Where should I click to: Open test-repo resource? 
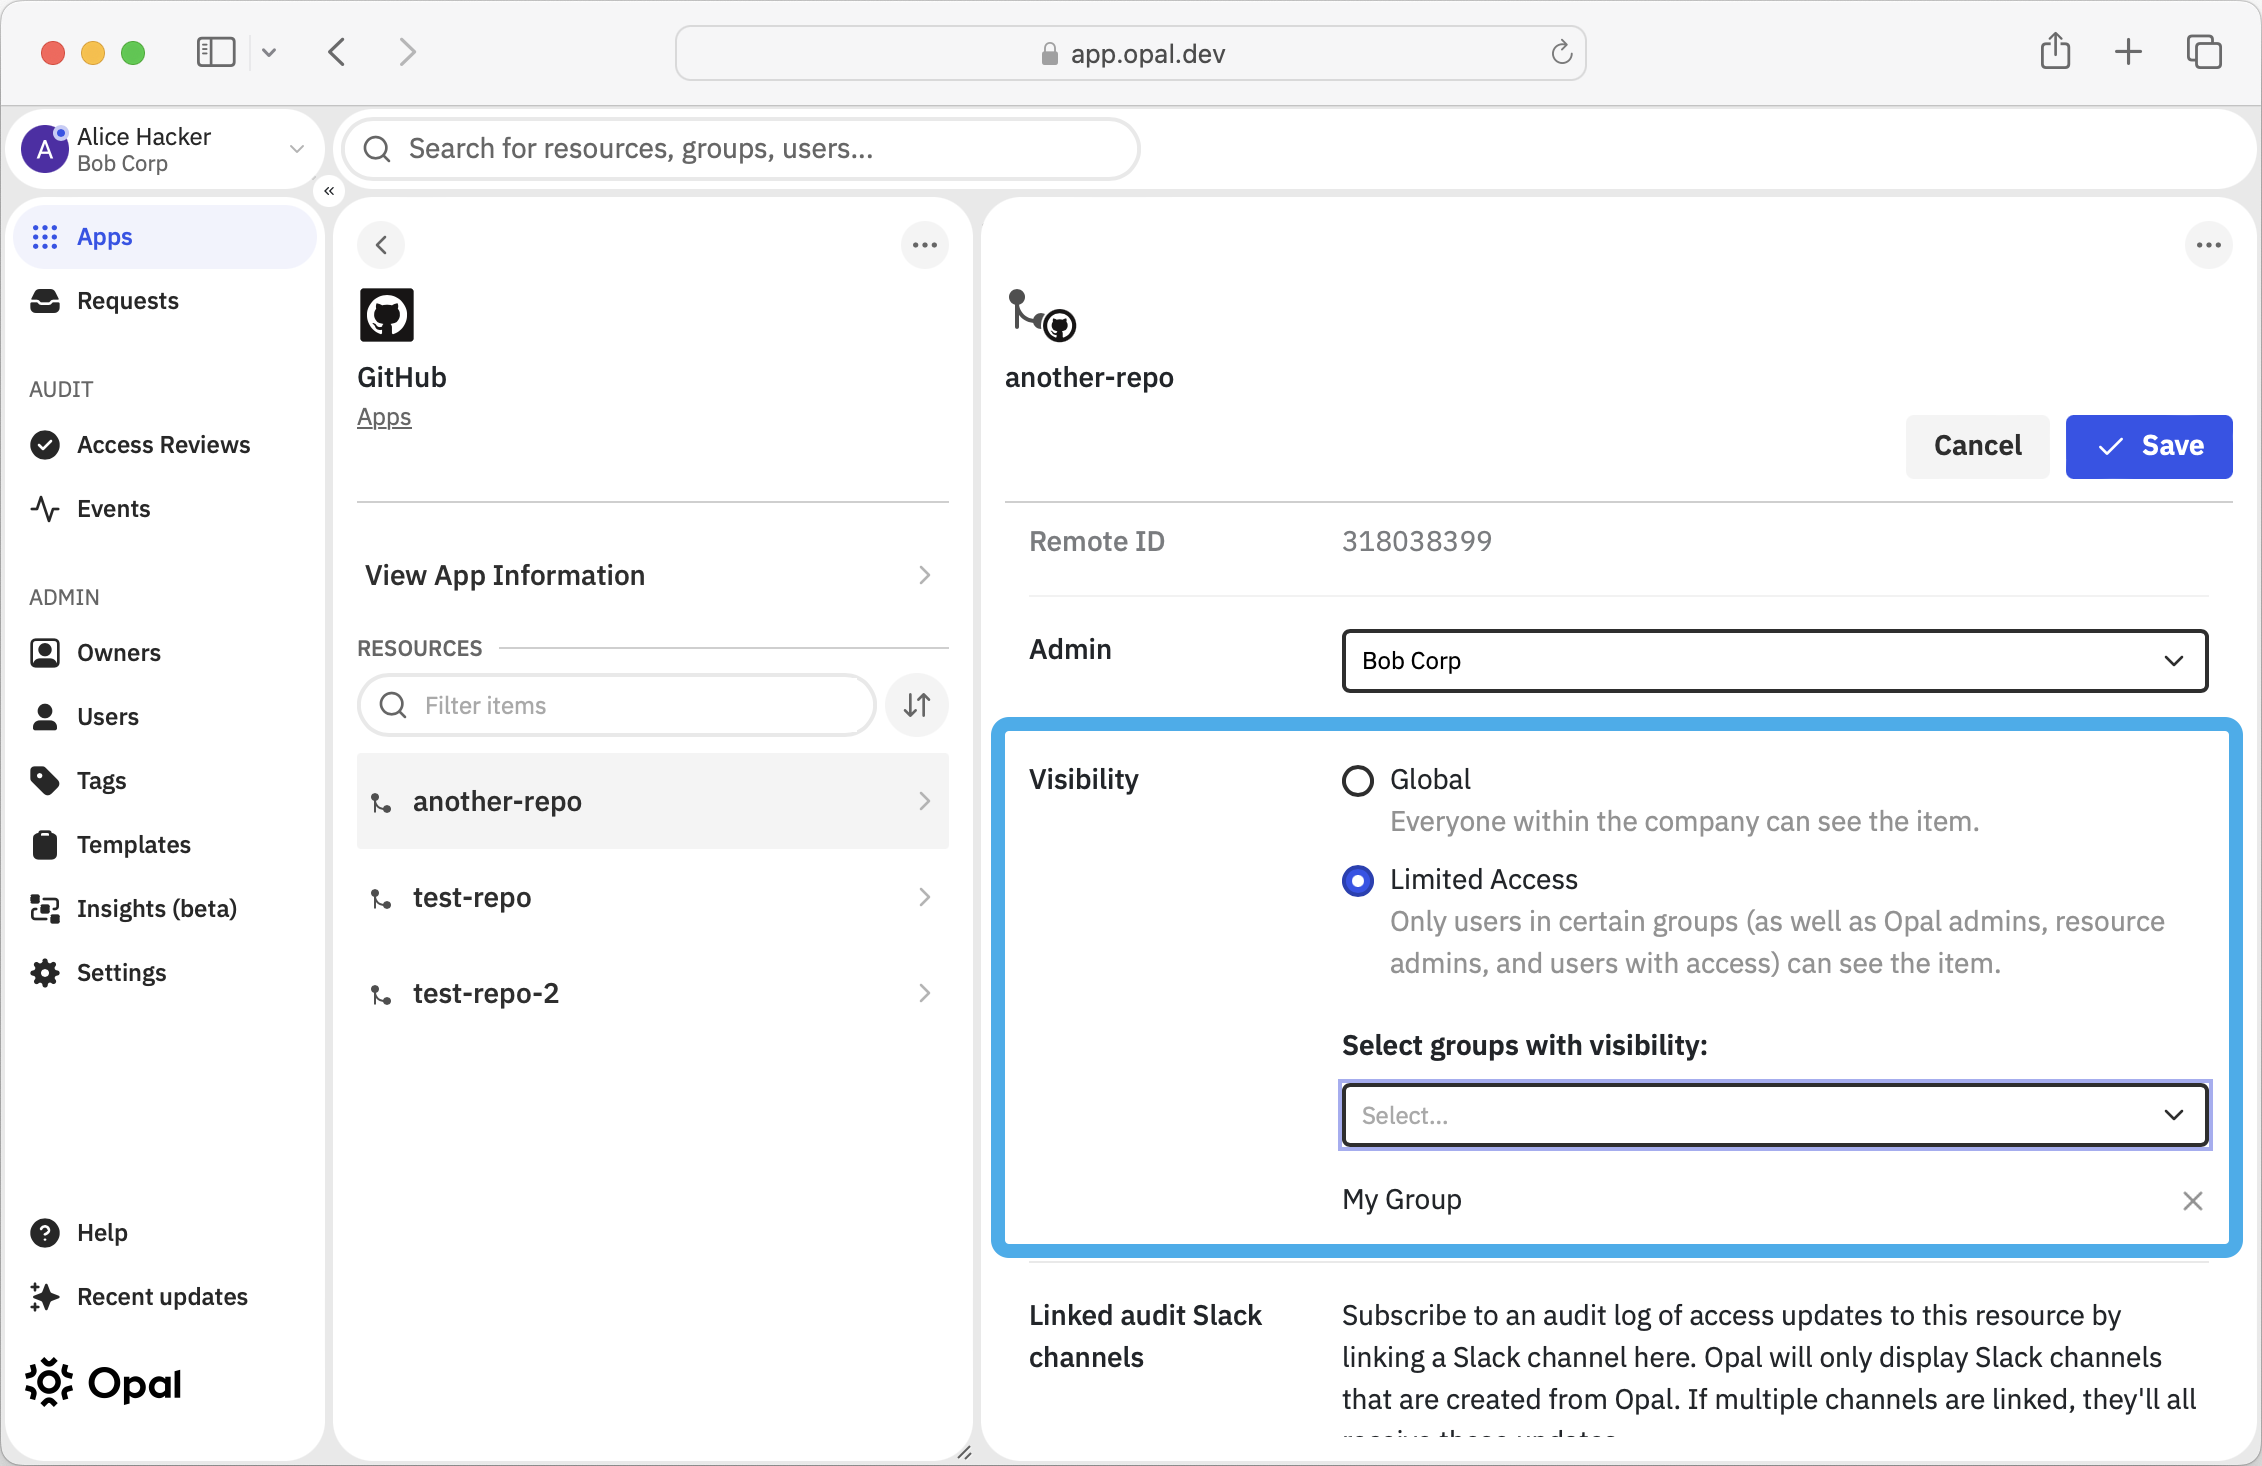(x=652, y=897)
